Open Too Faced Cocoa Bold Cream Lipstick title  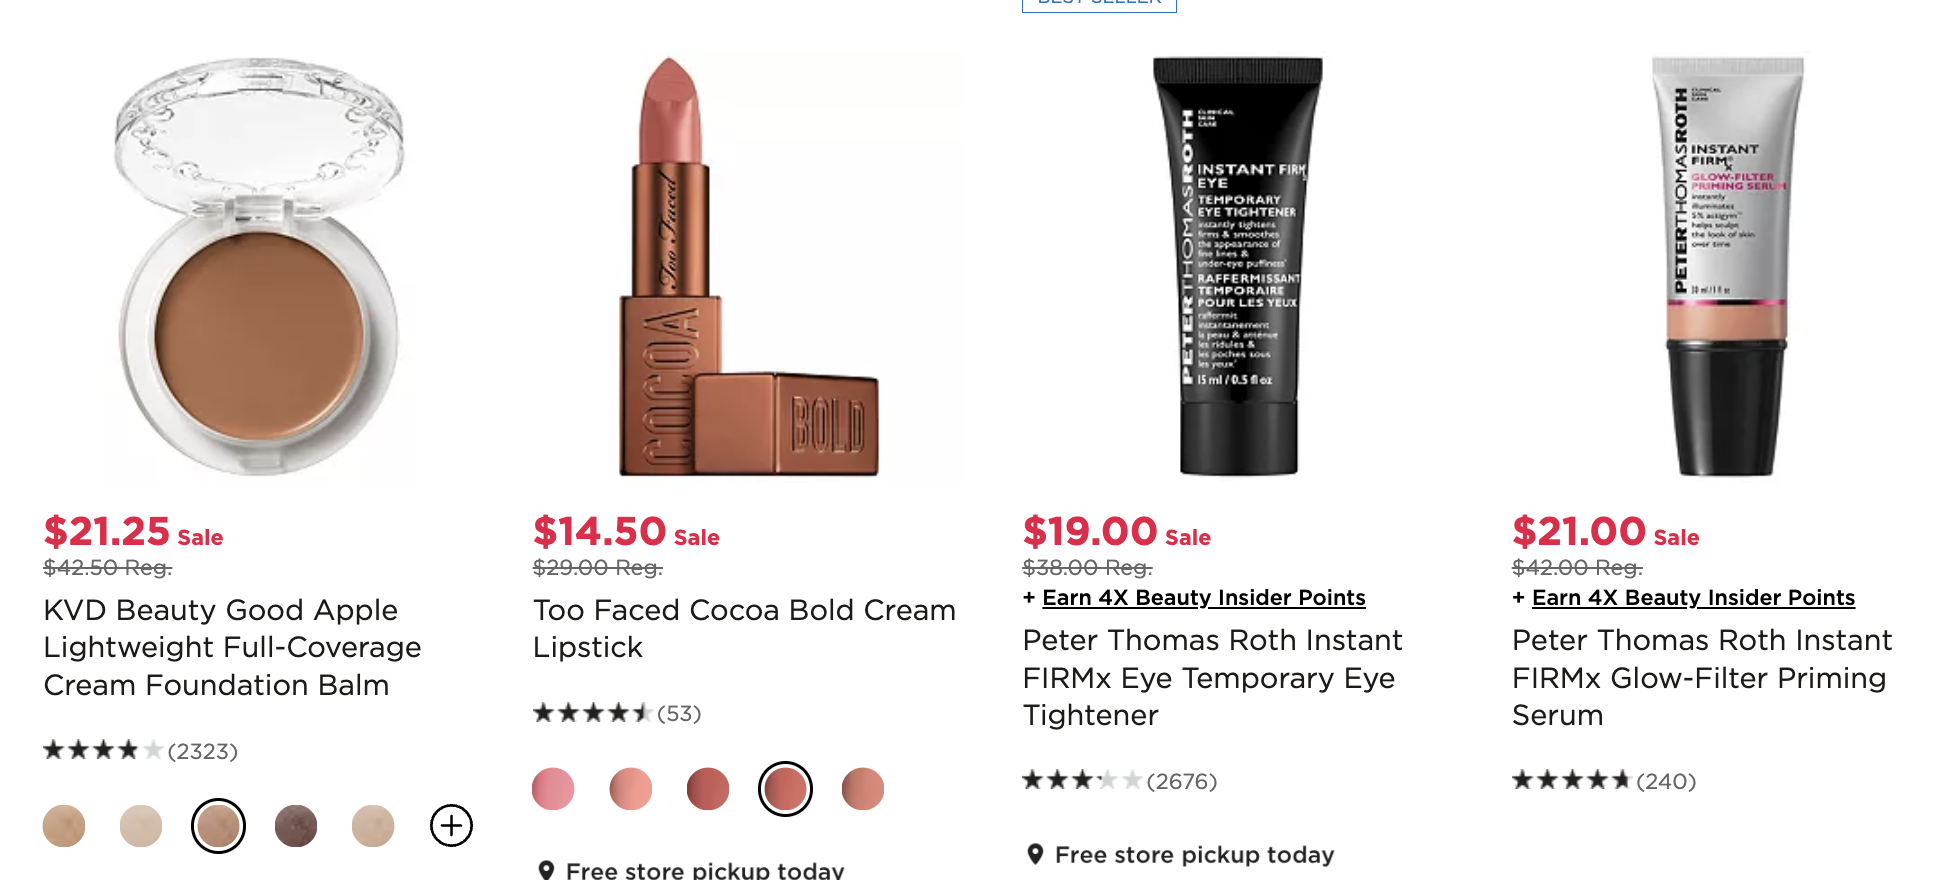(x=744, y=629)
